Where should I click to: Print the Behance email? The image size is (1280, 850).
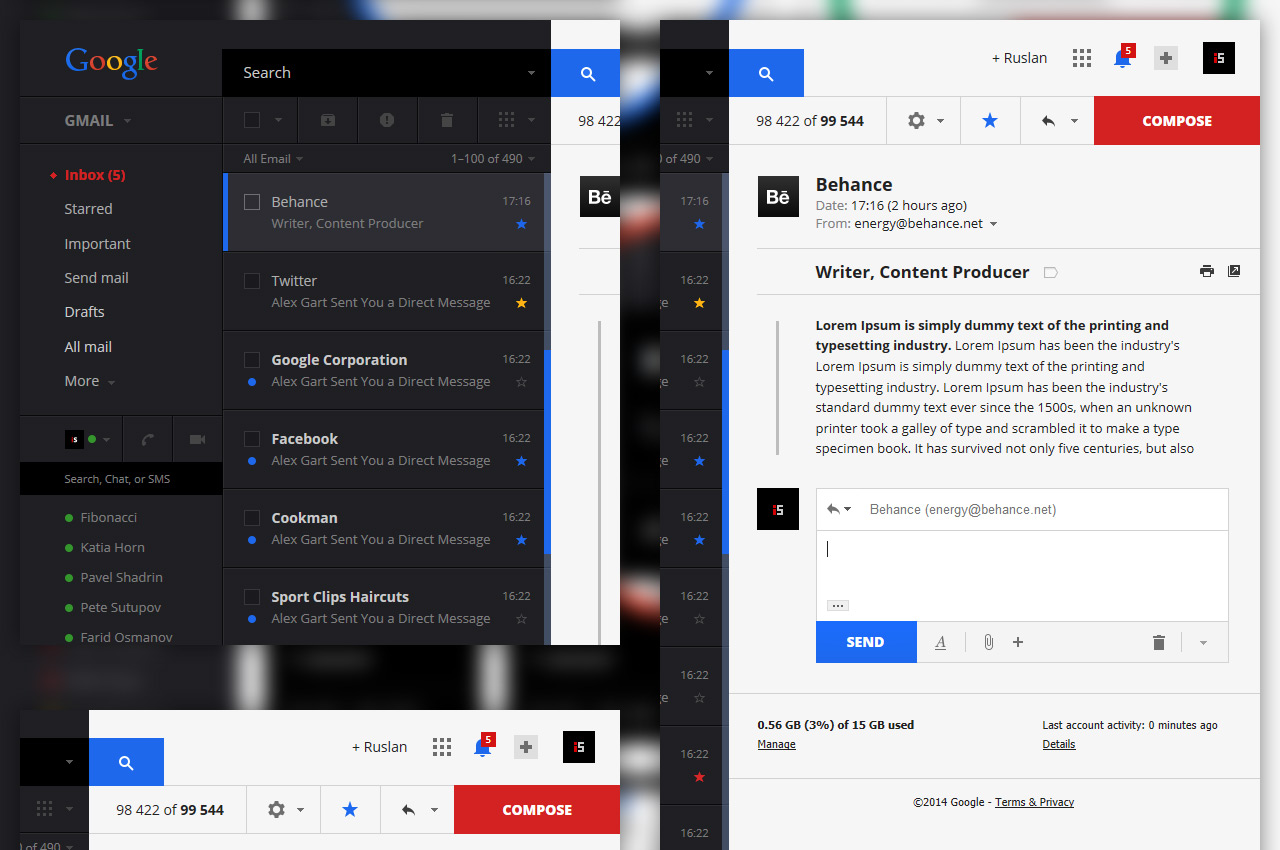tap(1207, 271)
